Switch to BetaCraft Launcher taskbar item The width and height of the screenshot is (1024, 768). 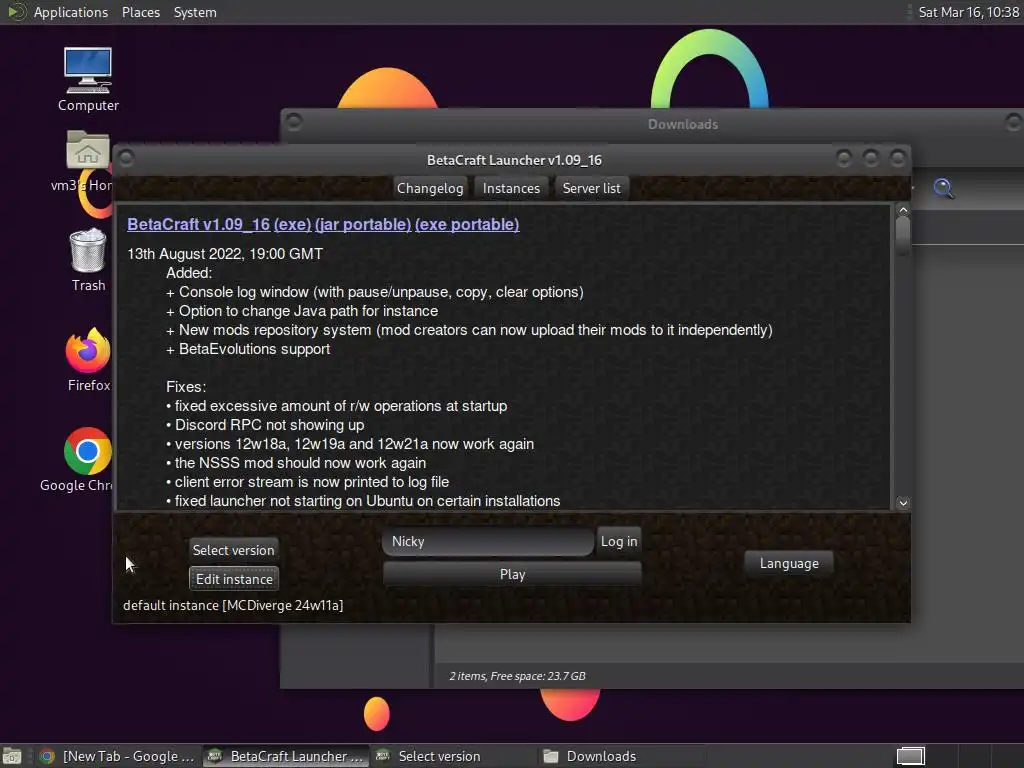(286, 756)
